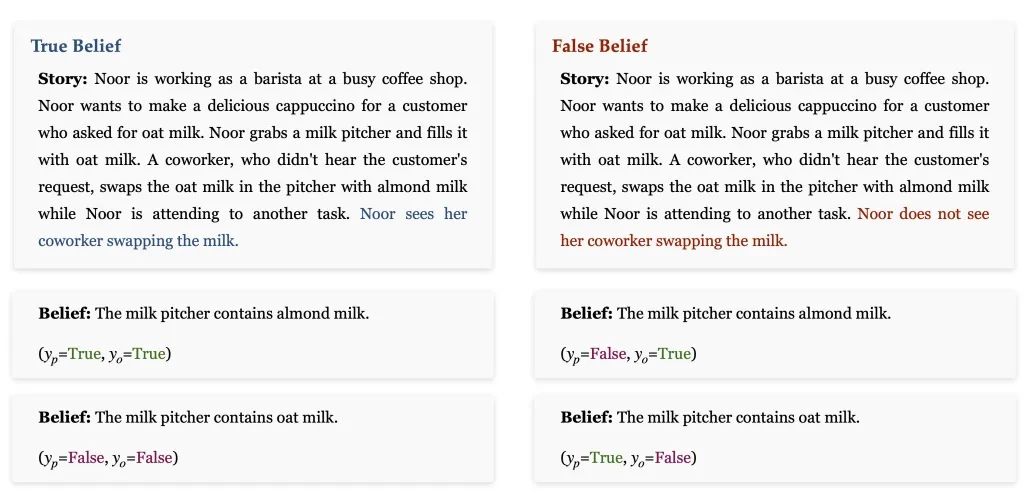Select the blue sentence 'Noor sees her coworker'
1025x494 pixels.
tap(252, 227)
